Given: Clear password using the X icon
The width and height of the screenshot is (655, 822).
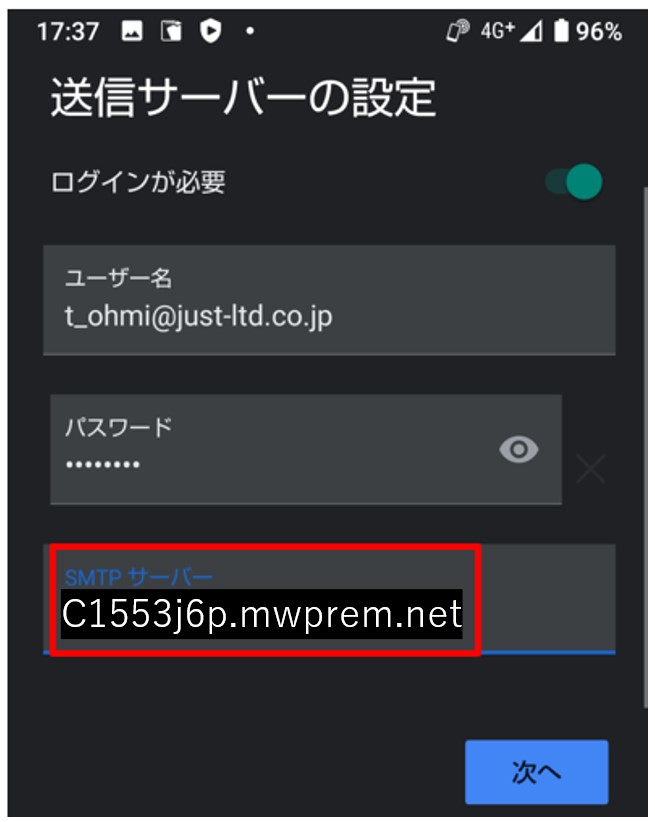Looking at the screenshot, I should click(x=590, y=469).
